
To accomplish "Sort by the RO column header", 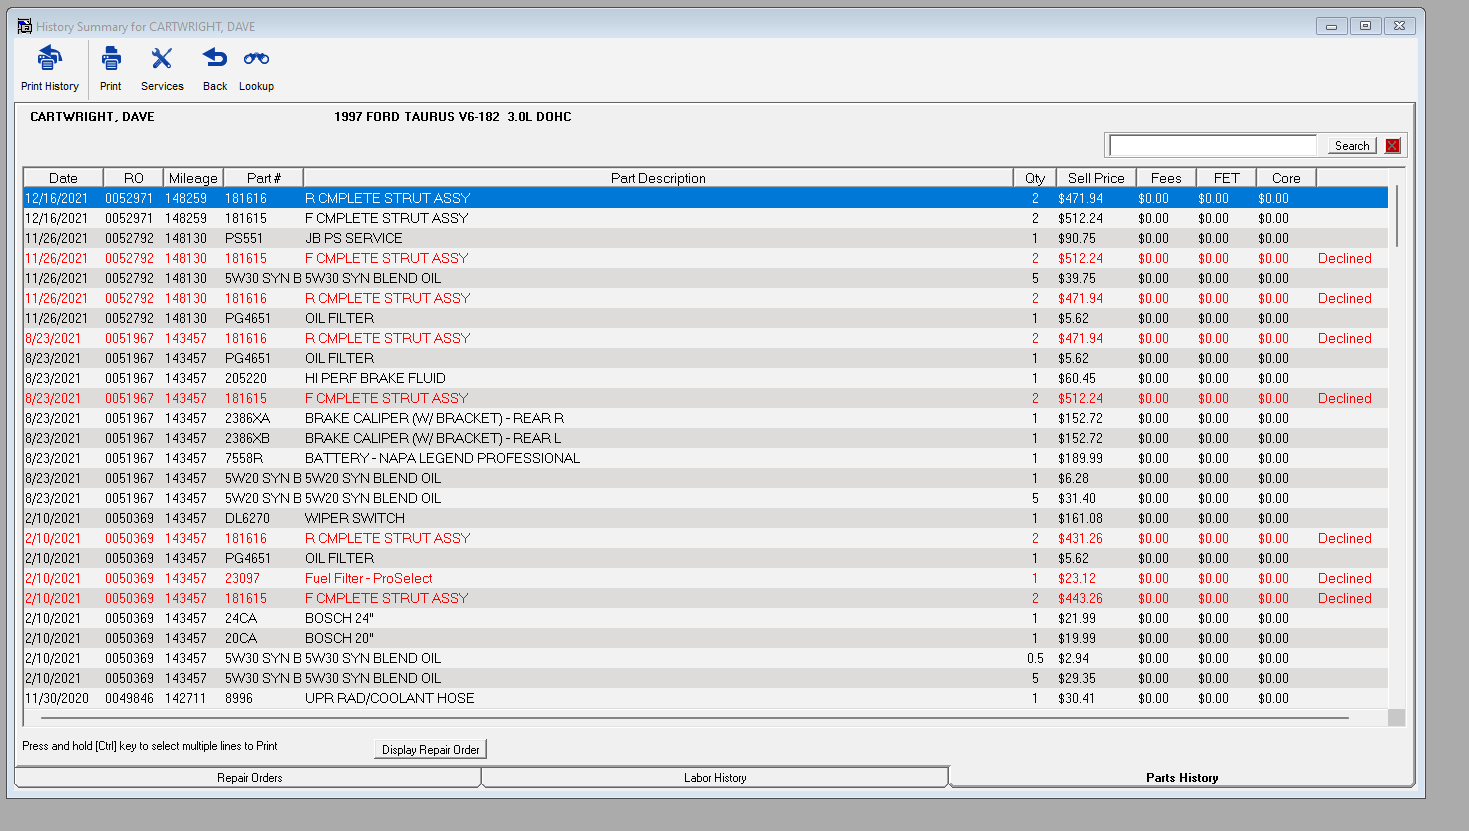I will tap(133, 178).
